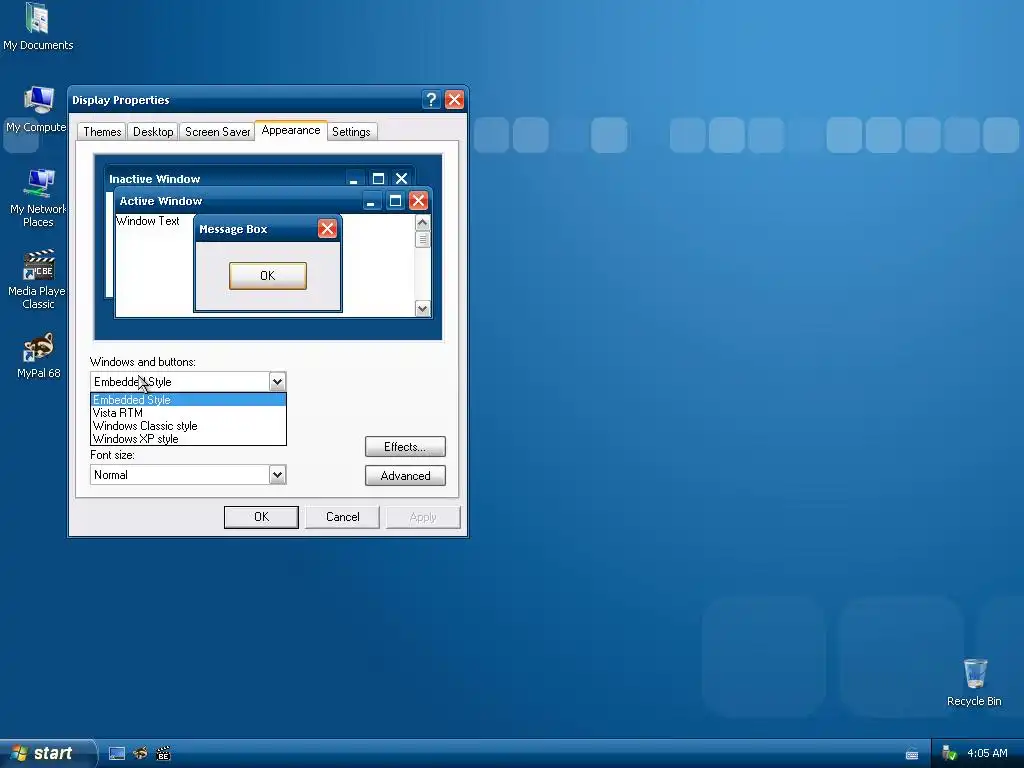This screenshot has width=1024, height=768.
Task: Click MyPal raccoon quick launch icon
Action: [x=140, y=754]
